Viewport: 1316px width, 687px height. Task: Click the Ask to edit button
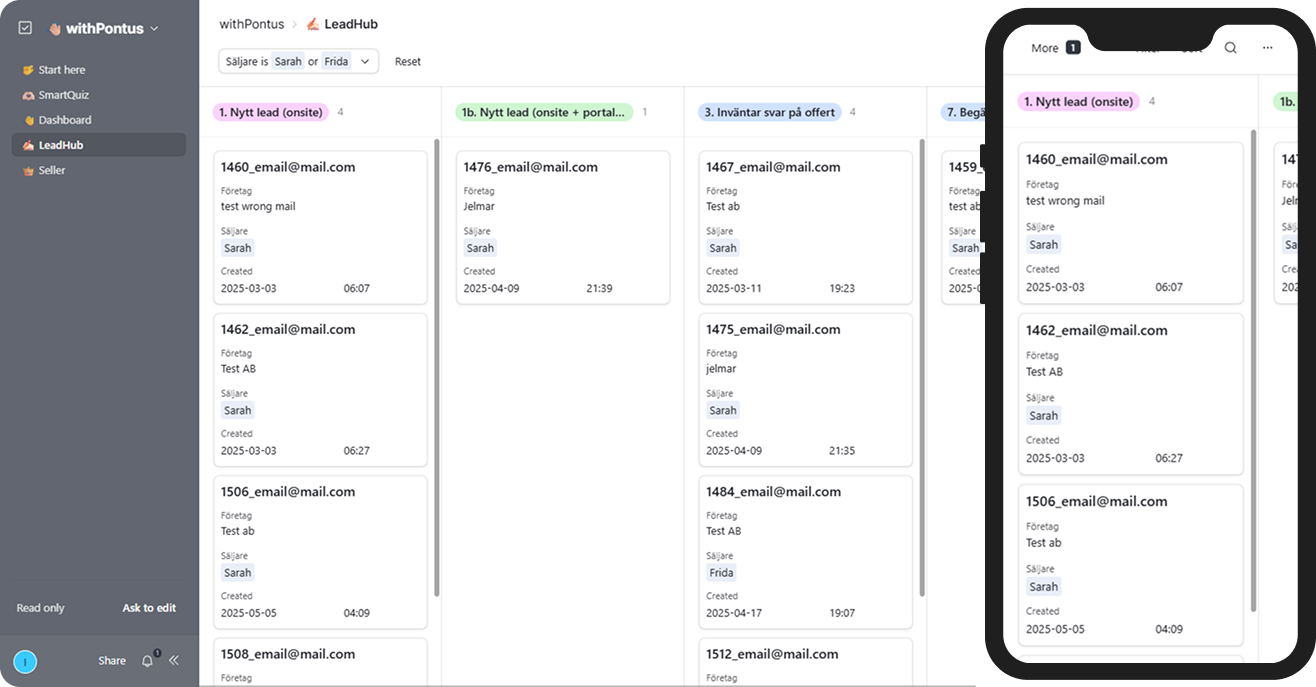(x=149, y=608)
